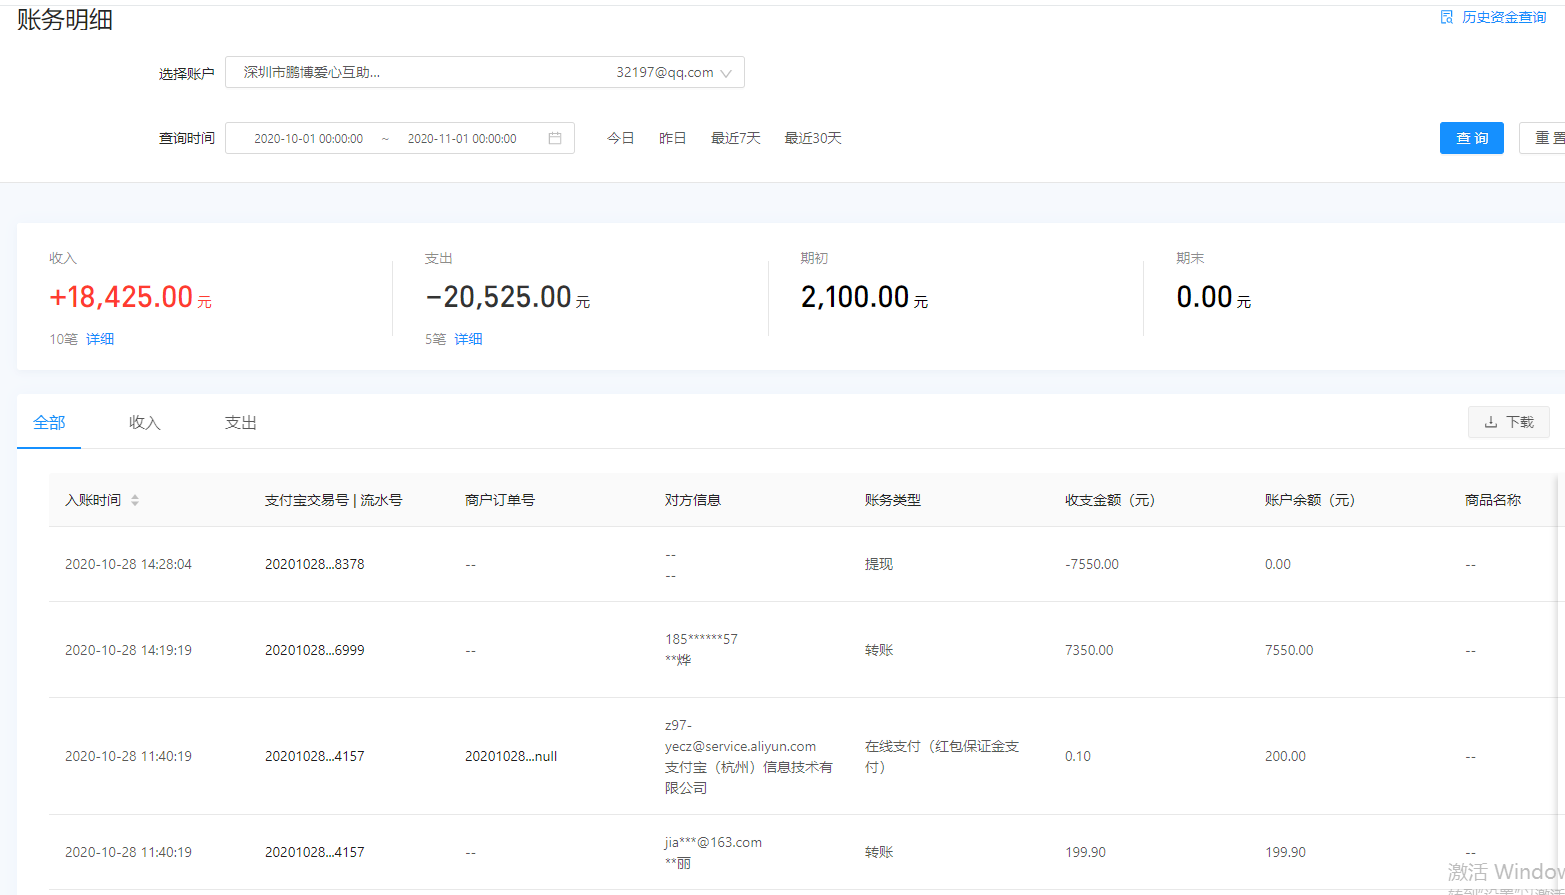Click the calendar icon in date range field
The width and height of the screenshot is (1565, 895).
[x=555, y=138]
